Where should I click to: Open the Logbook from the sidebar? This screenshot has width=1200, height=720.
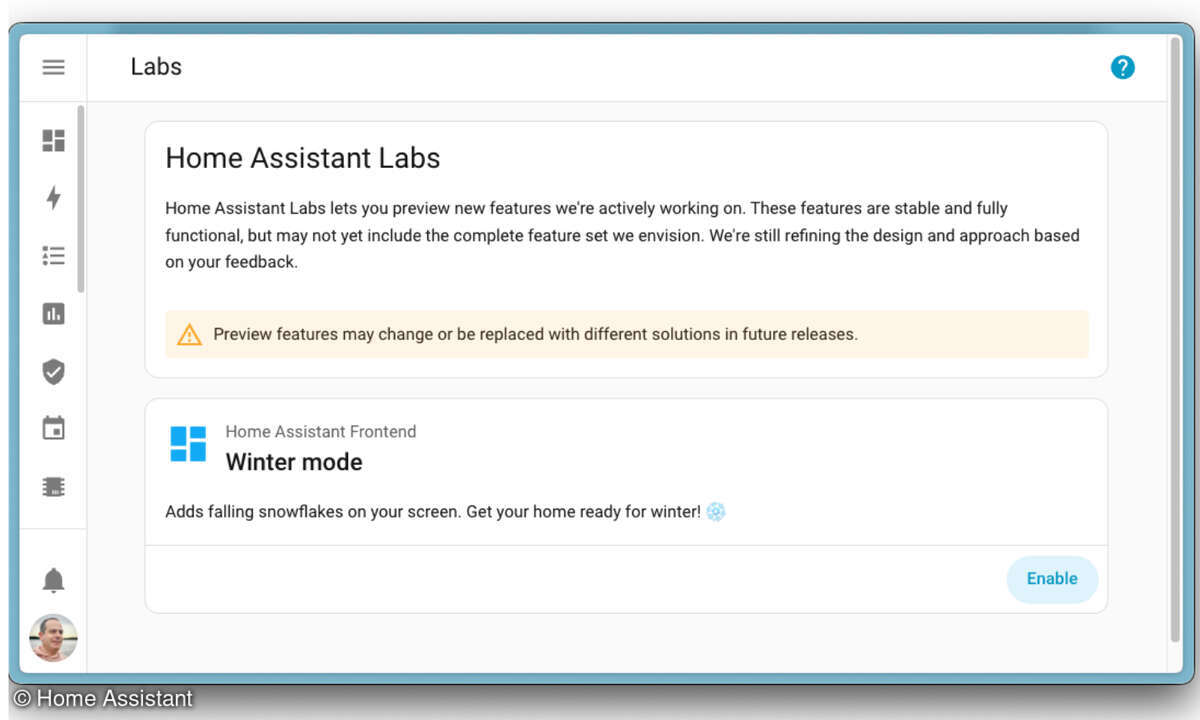(x=53, y=255)
